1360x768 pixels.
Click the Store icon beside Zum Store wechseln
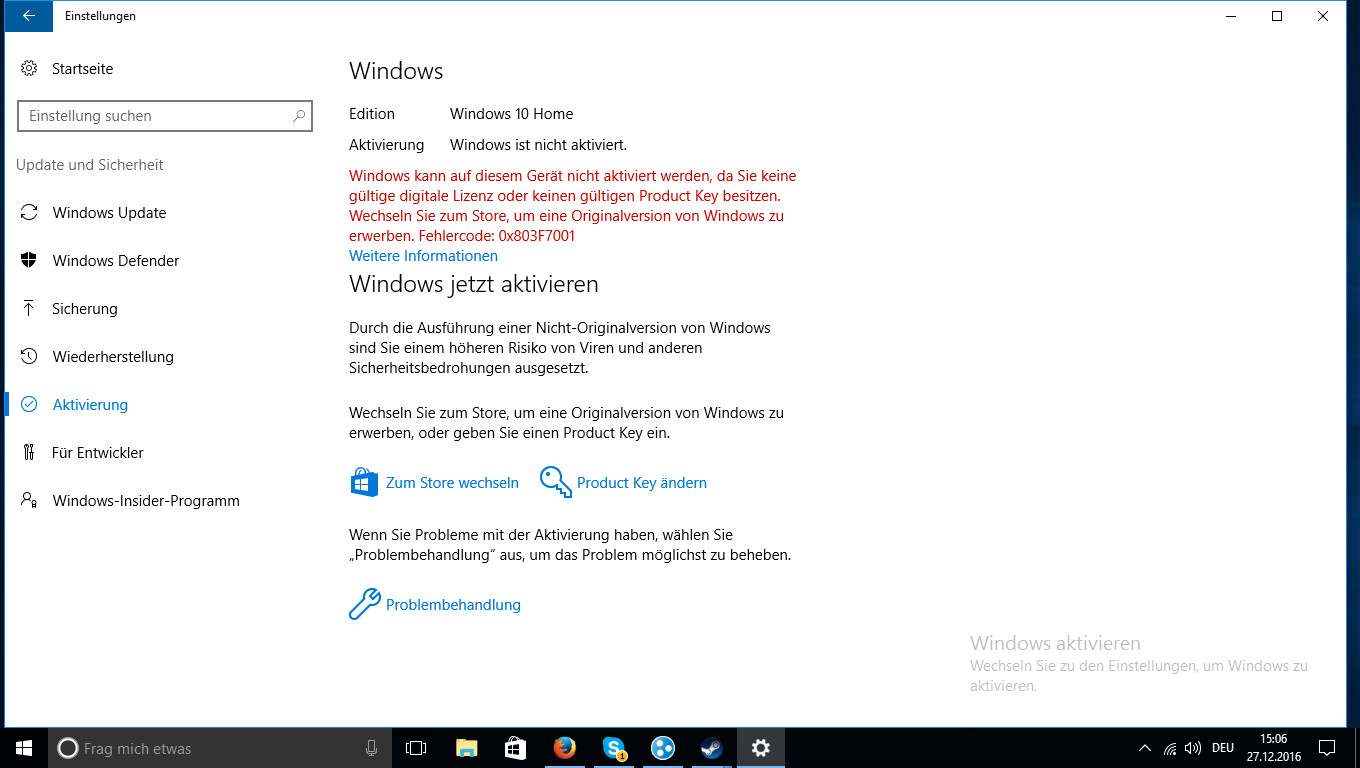(363, 481)
